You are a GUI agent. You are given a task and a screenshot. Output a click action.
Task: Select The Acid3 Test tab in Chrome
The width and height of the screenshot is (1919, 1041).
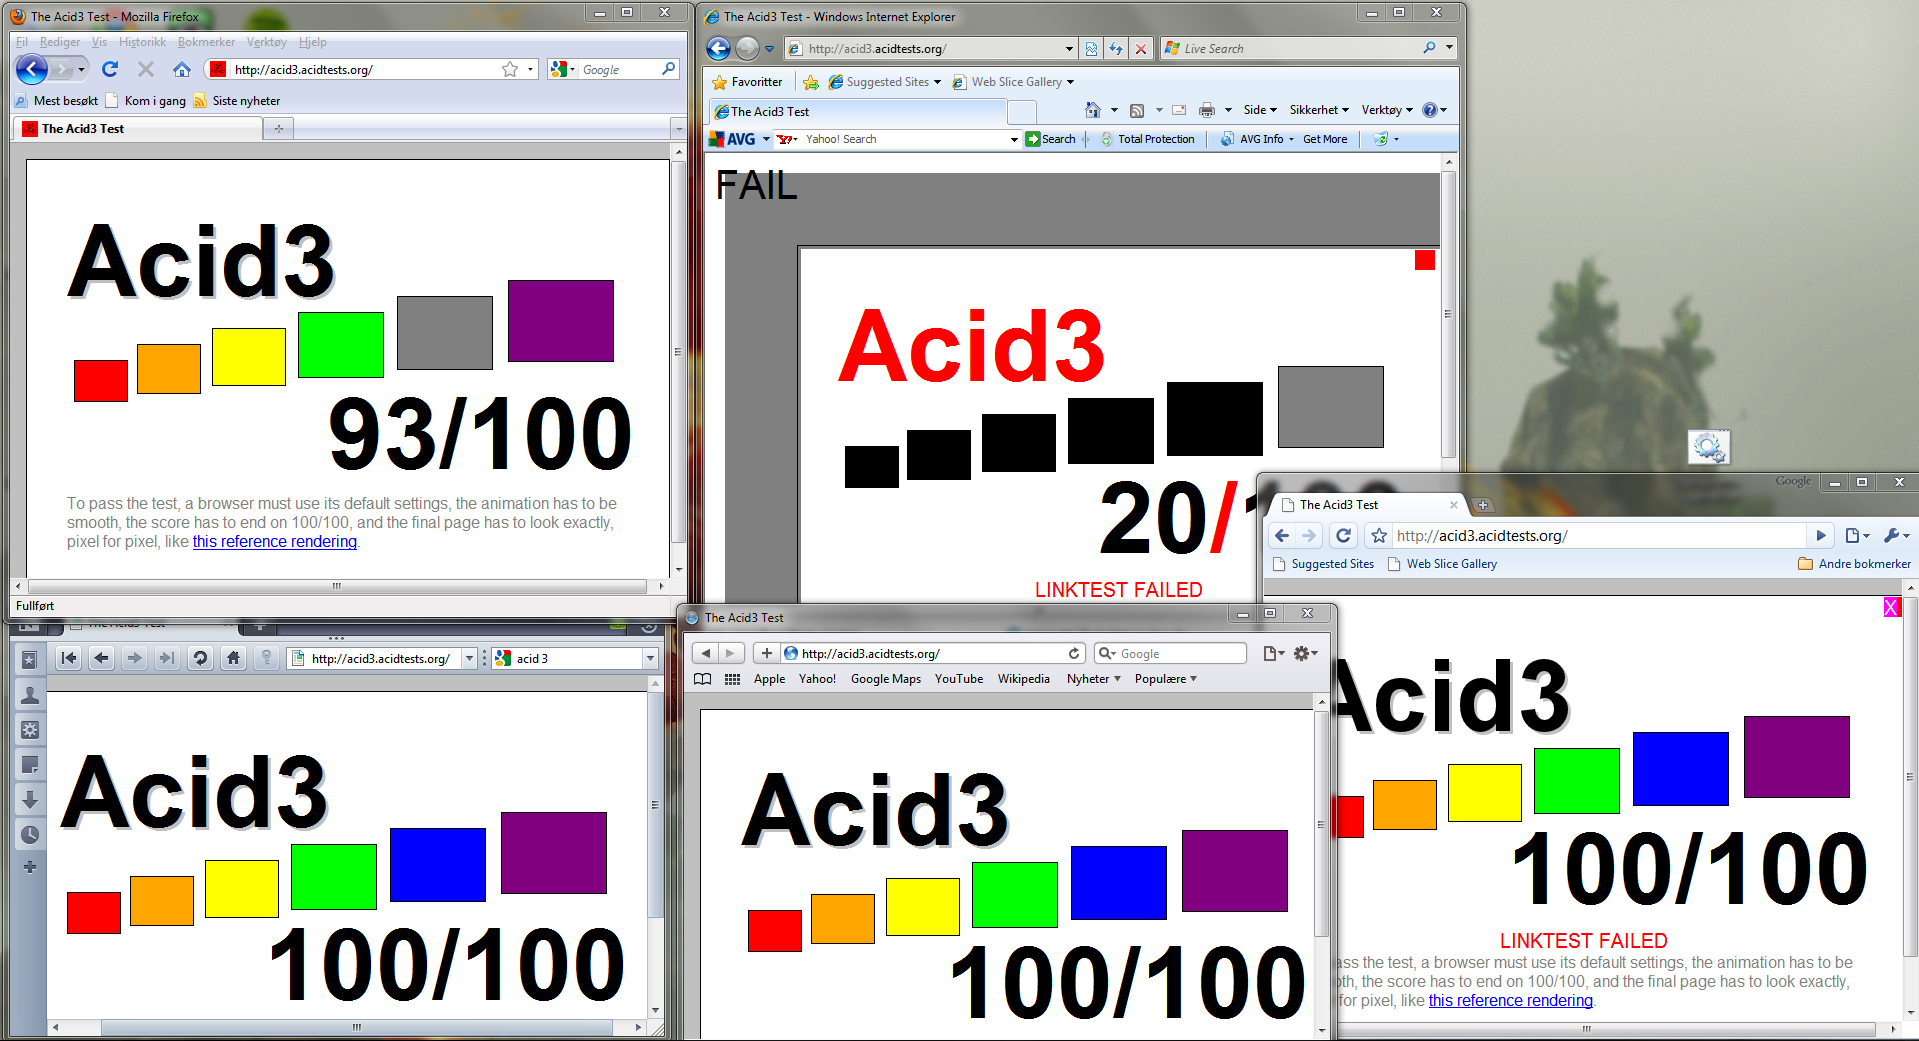coord(1368,505)
